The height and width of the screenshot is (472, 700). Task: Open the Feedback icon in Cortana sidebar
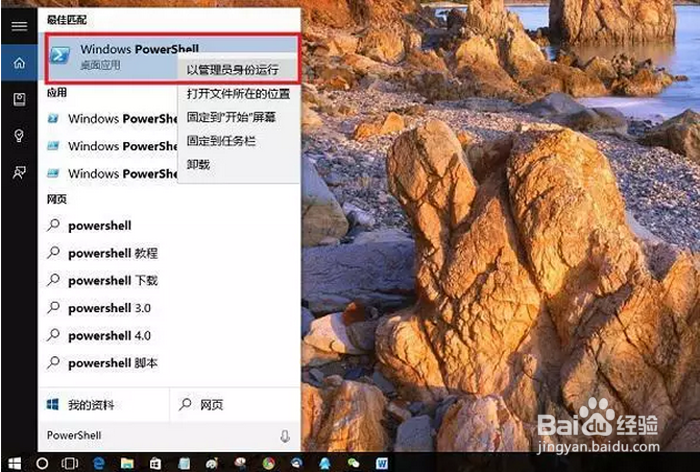pyautogui.click(x=19, y=172)
